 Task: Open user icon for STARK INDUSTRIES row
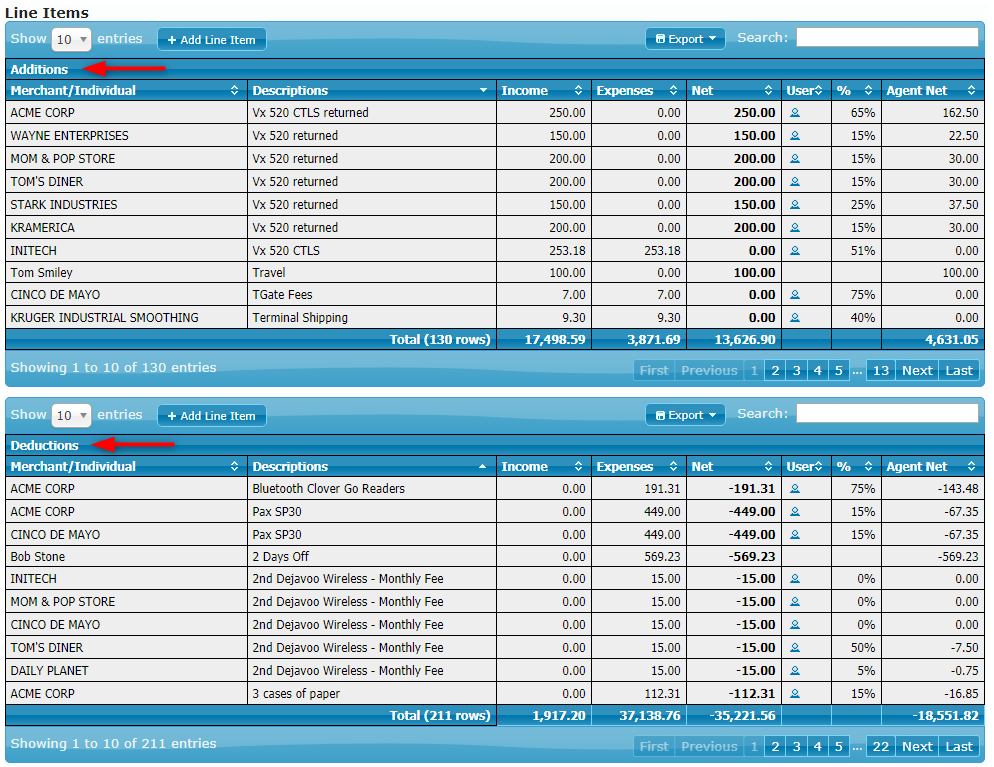pyautogui.click(x=795, y=205)
